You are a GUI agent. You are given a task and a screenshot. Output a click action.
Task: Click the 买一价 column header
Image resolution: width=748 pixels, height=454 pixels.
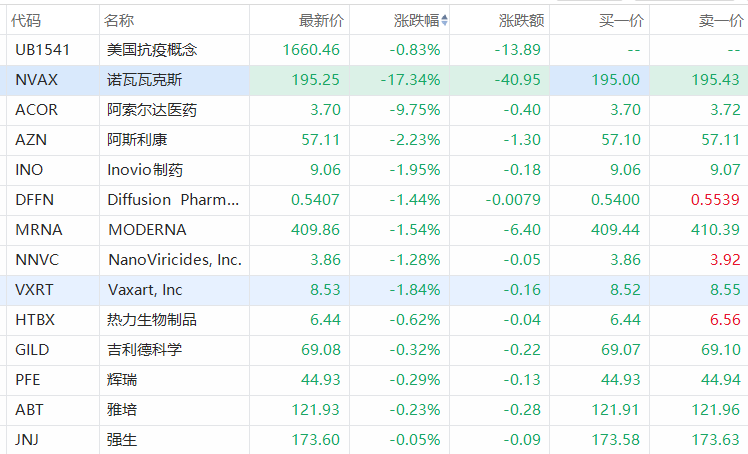coord(620,20)
